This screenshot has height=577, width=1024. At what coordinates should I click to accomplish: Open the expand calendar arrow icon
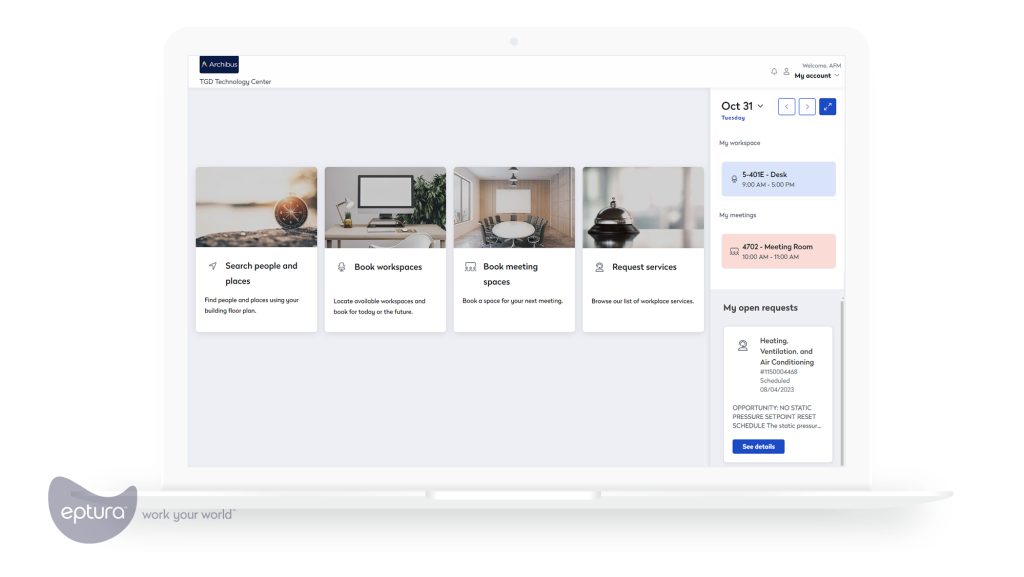coord(827,106)
